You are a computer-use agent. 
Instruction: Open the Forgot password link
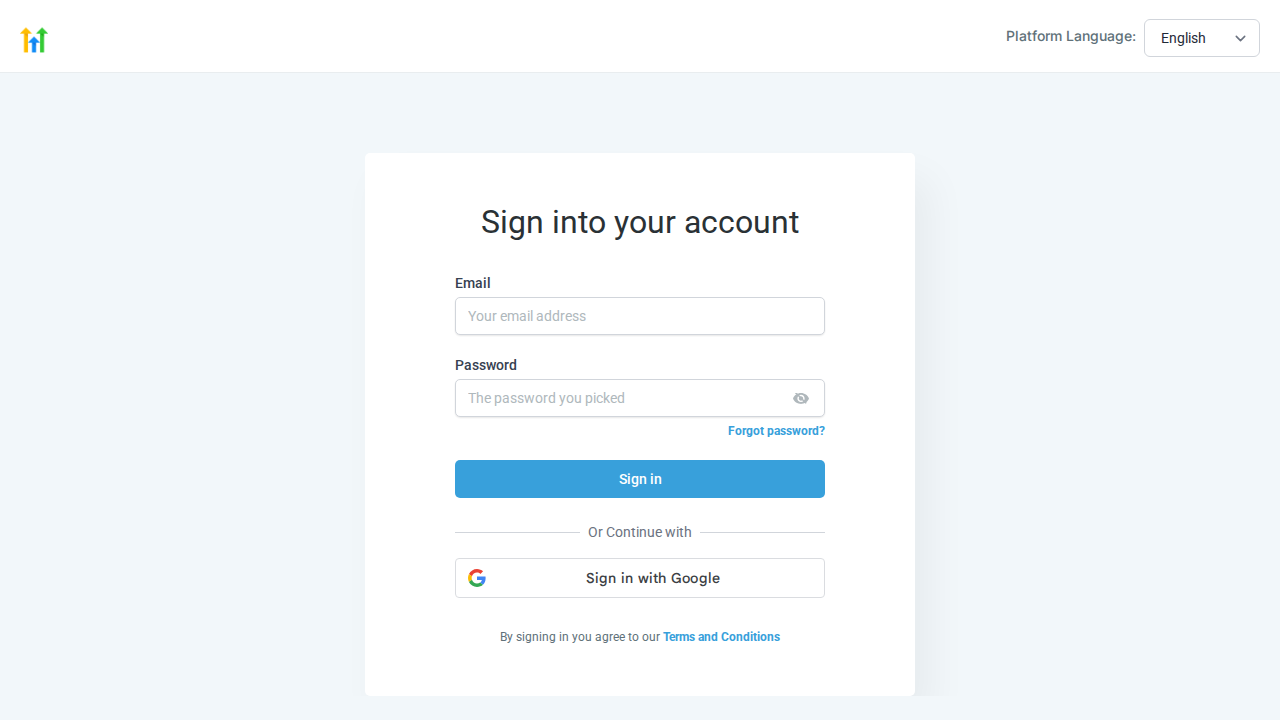point(776,431)
